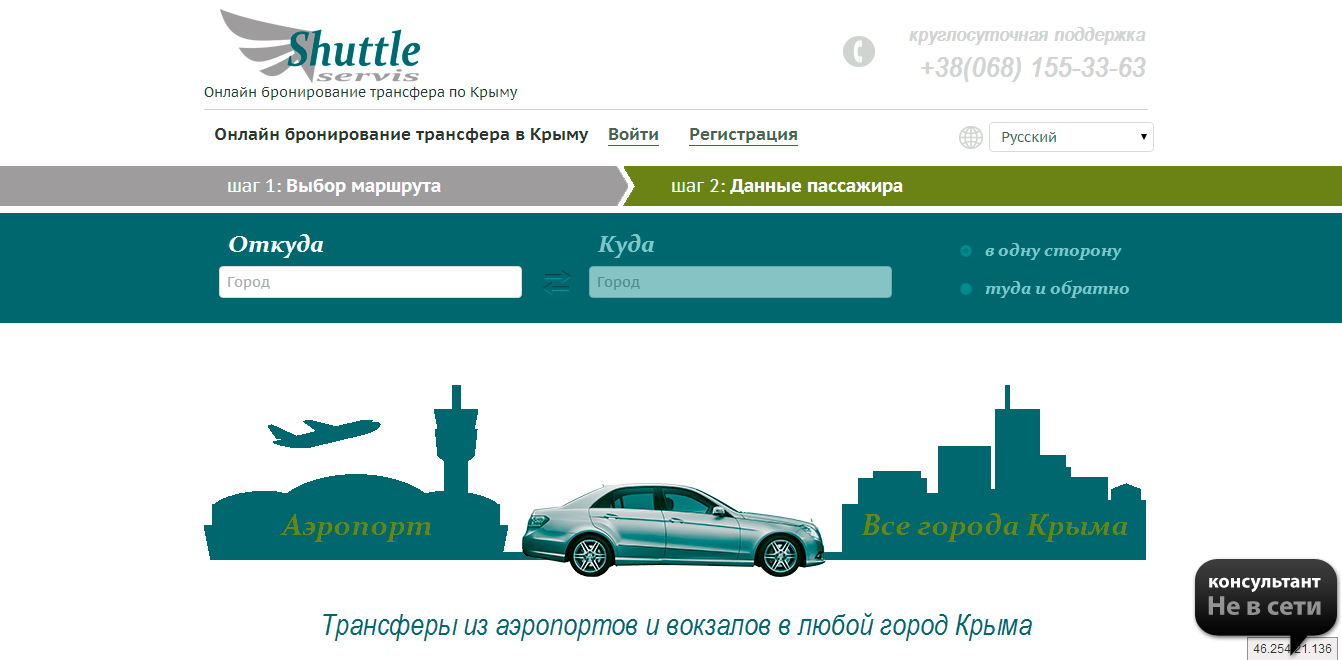This screenshot has width=1342, height=660.
Task: Focus the Откуда city input field
Action: pos(370,282)
